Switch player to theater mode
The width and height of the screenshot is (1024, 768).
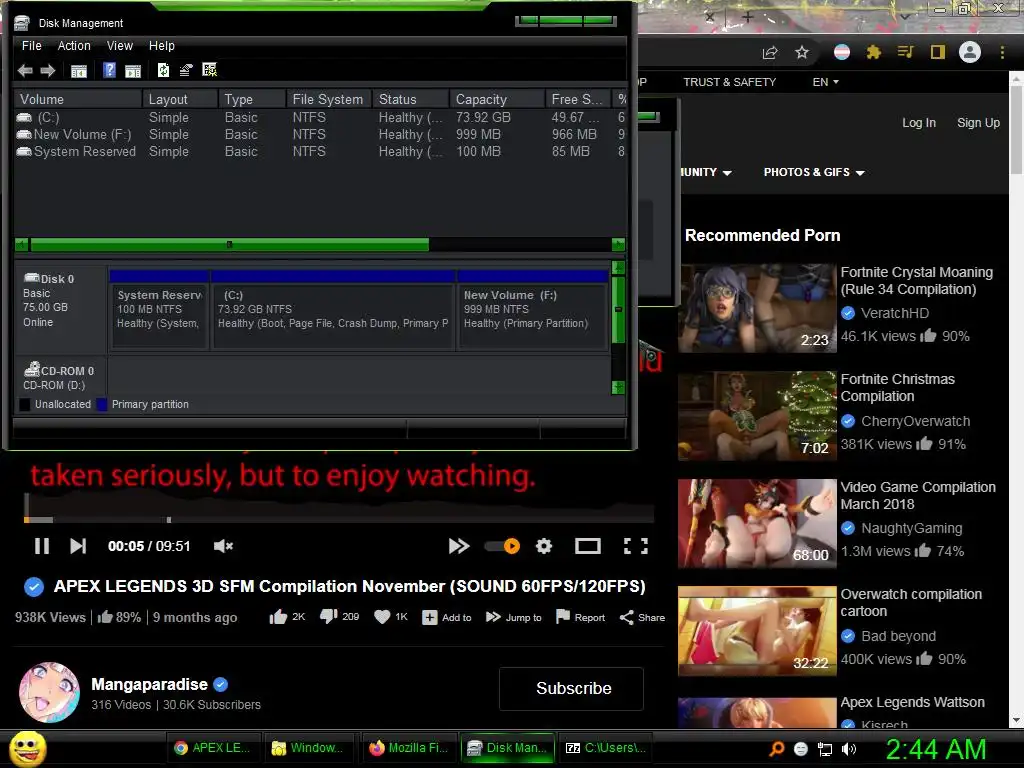tap(588, 546)
